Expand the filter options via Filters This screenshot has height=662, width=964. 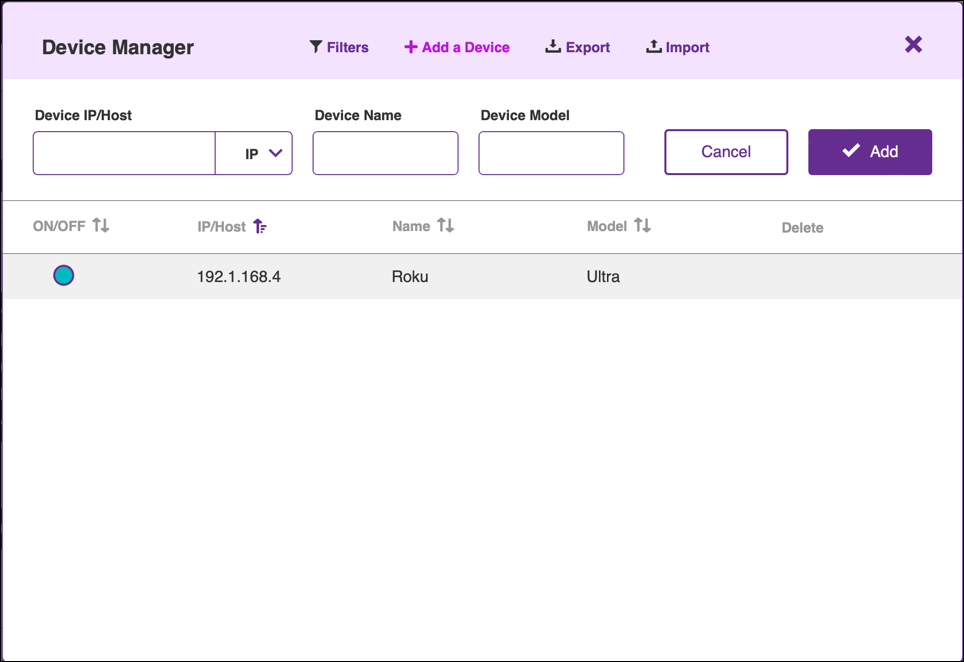click(x=339, y=46)
